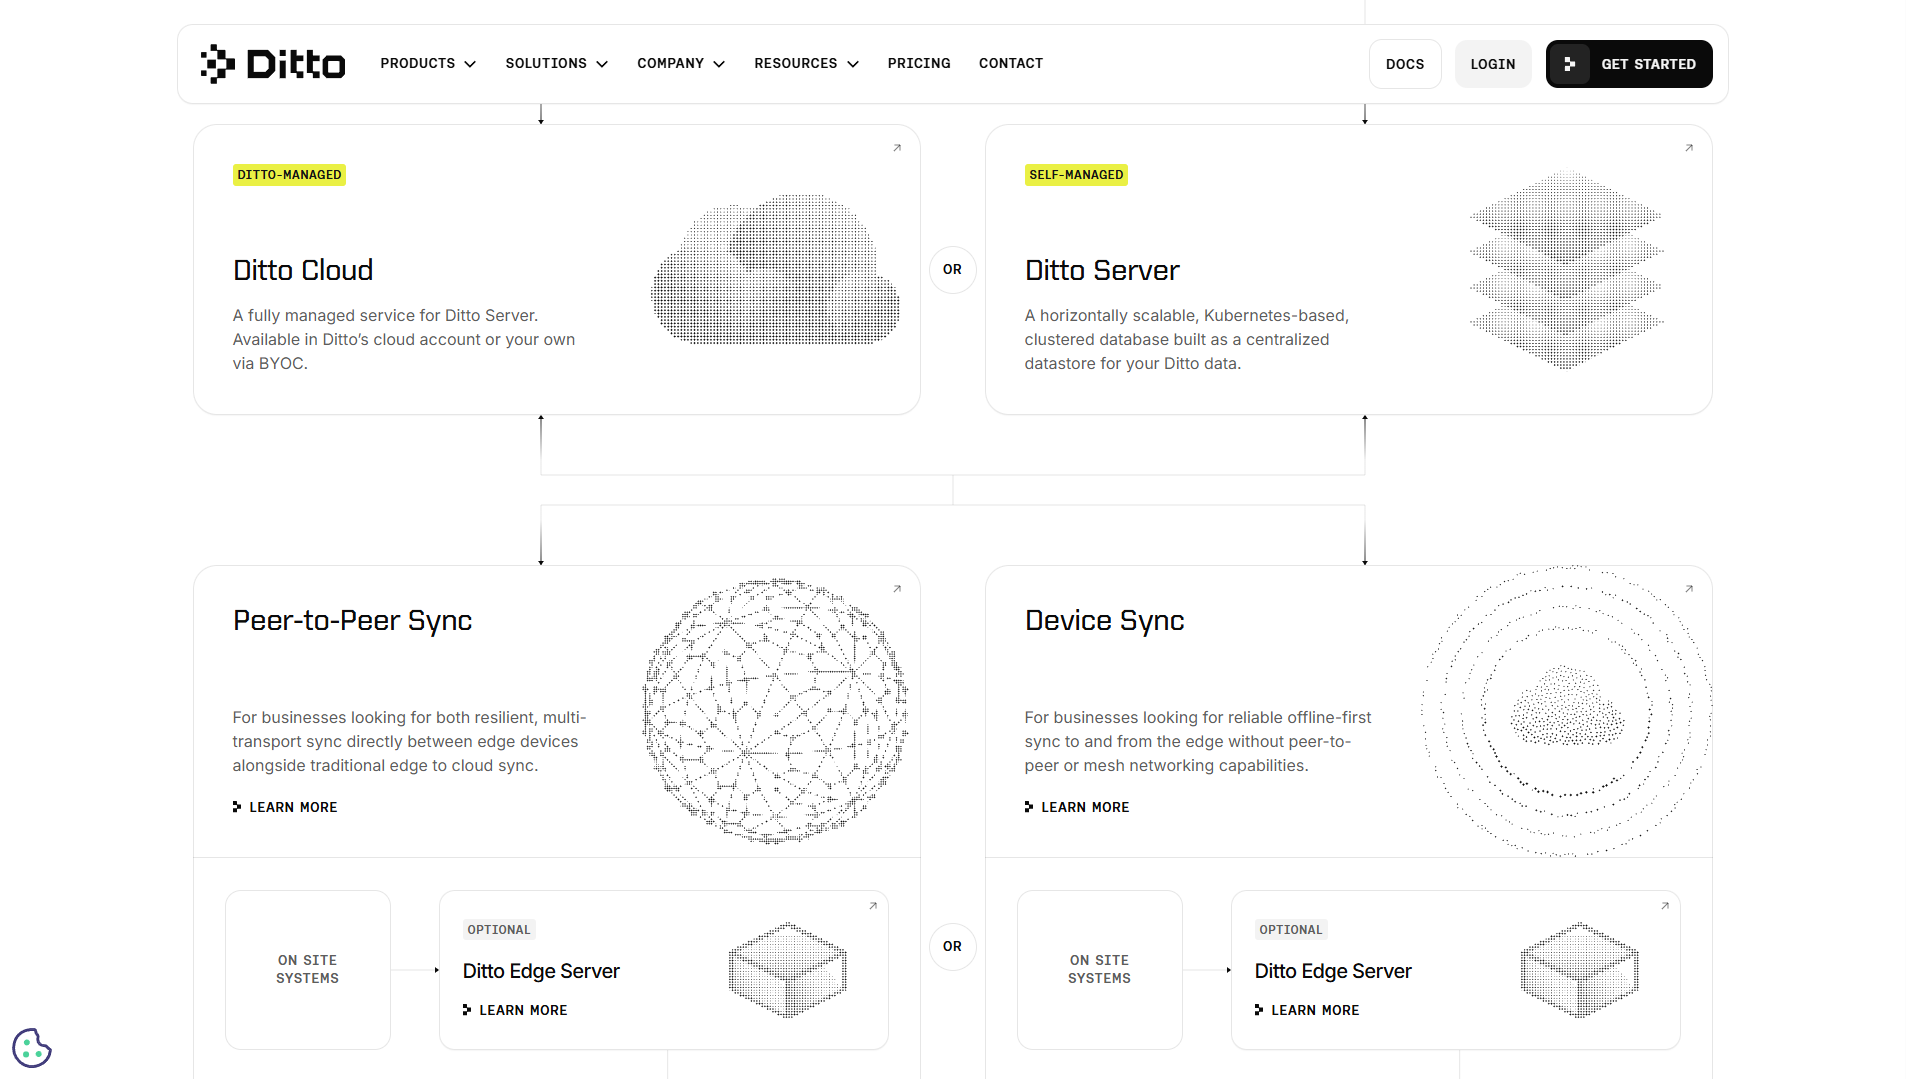The width and height of the screenshot is (1906, 1079).
Task: Click the Get Started button
Action: pos(1629,64)
